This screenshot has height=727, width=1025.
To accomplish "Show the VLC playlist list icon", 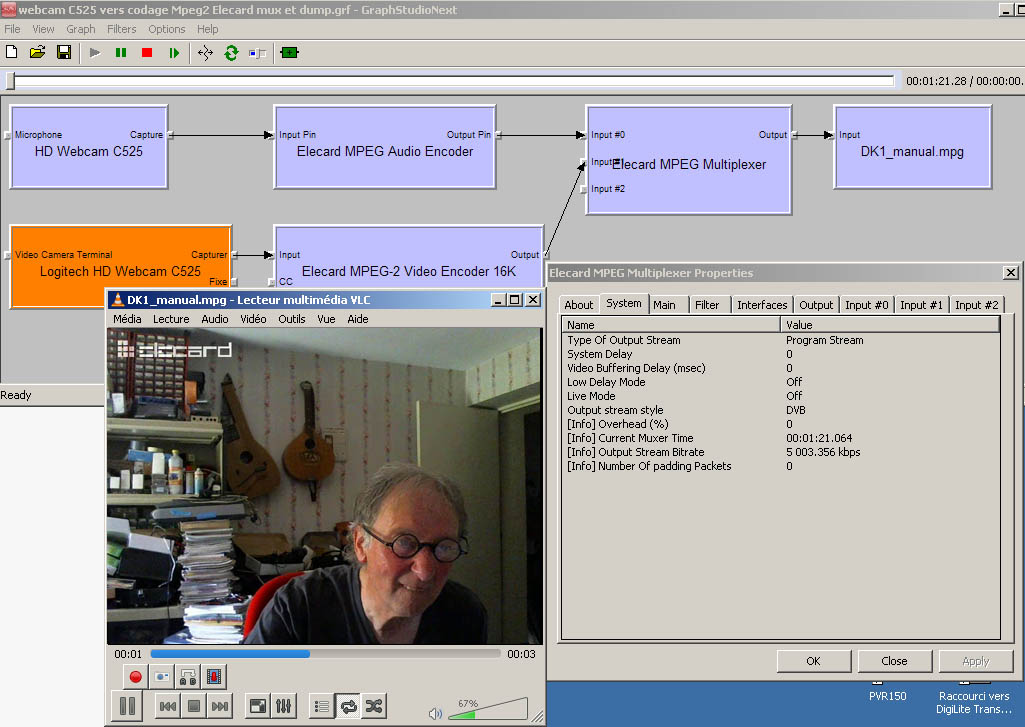I will click(322, 706).
